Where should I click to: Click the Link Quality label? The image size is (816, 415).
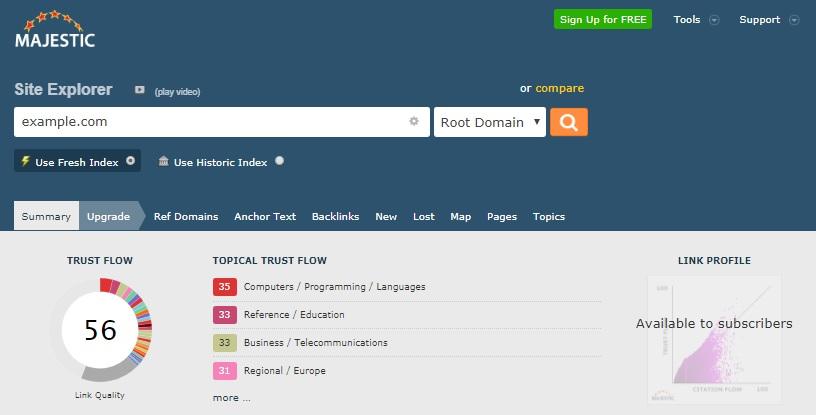click(x=99, y=395)
